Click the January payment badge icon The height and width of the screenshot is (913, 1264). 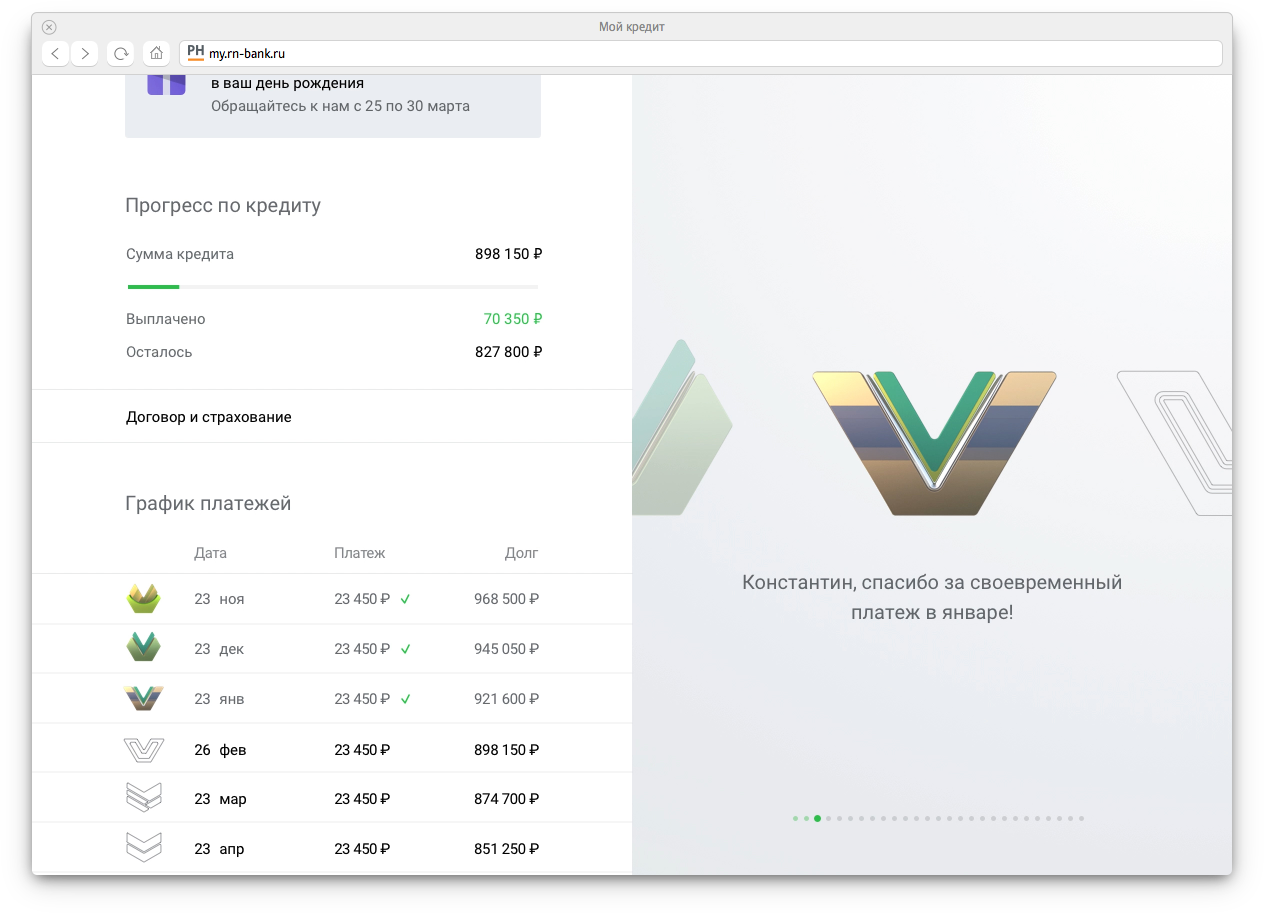click(x=144, y=698)
